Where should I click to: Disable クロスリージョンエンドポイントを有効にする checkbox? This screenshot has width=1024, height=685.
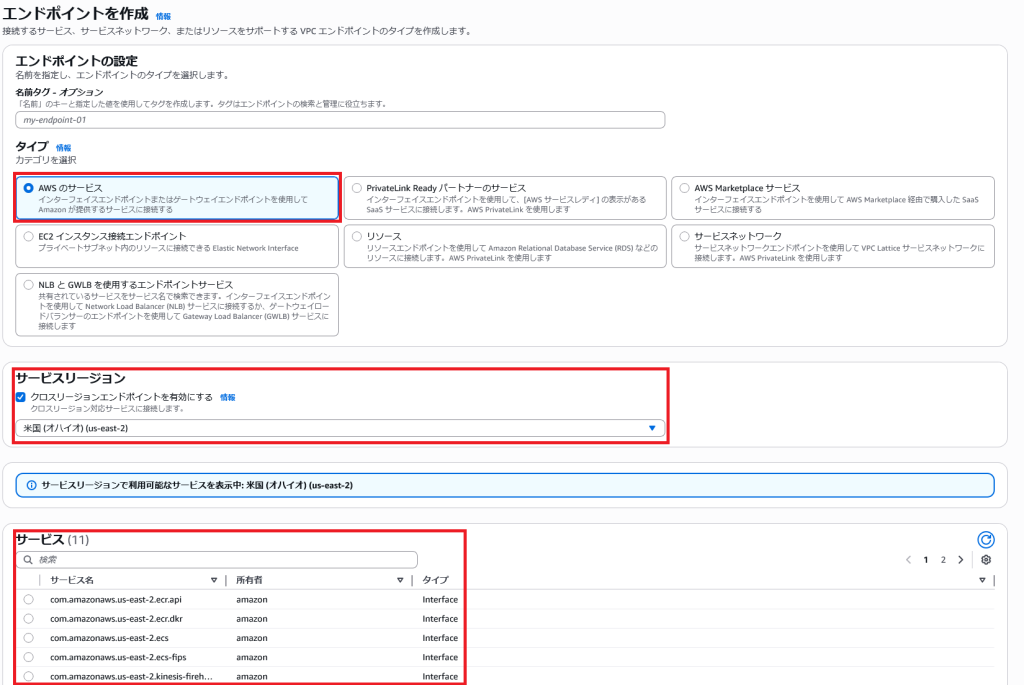coord(22,395)
